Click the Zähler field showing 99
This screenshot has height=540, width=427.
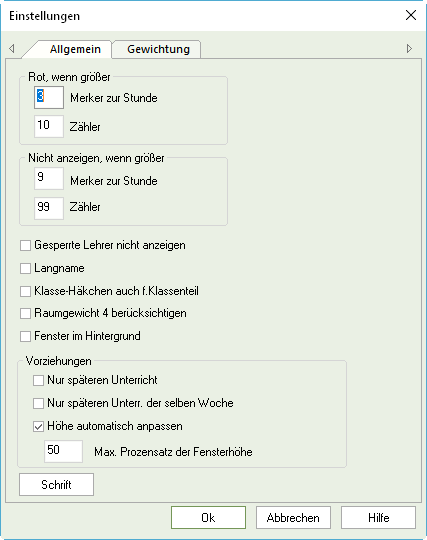tap(49, 208)
